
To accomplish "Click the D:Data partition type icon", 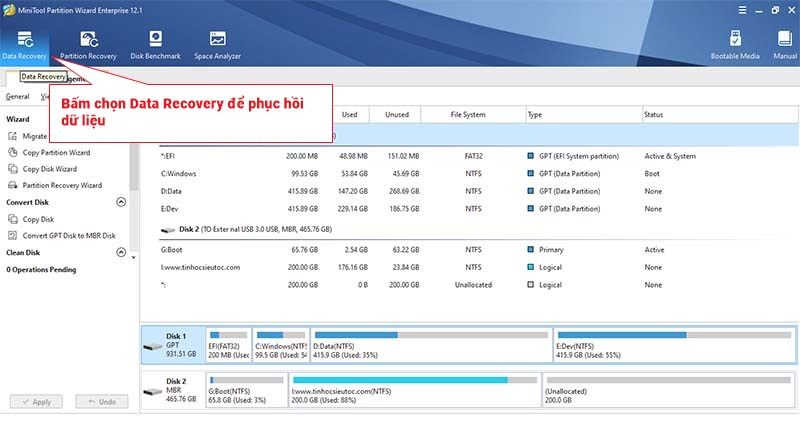I will coord(531,191).
